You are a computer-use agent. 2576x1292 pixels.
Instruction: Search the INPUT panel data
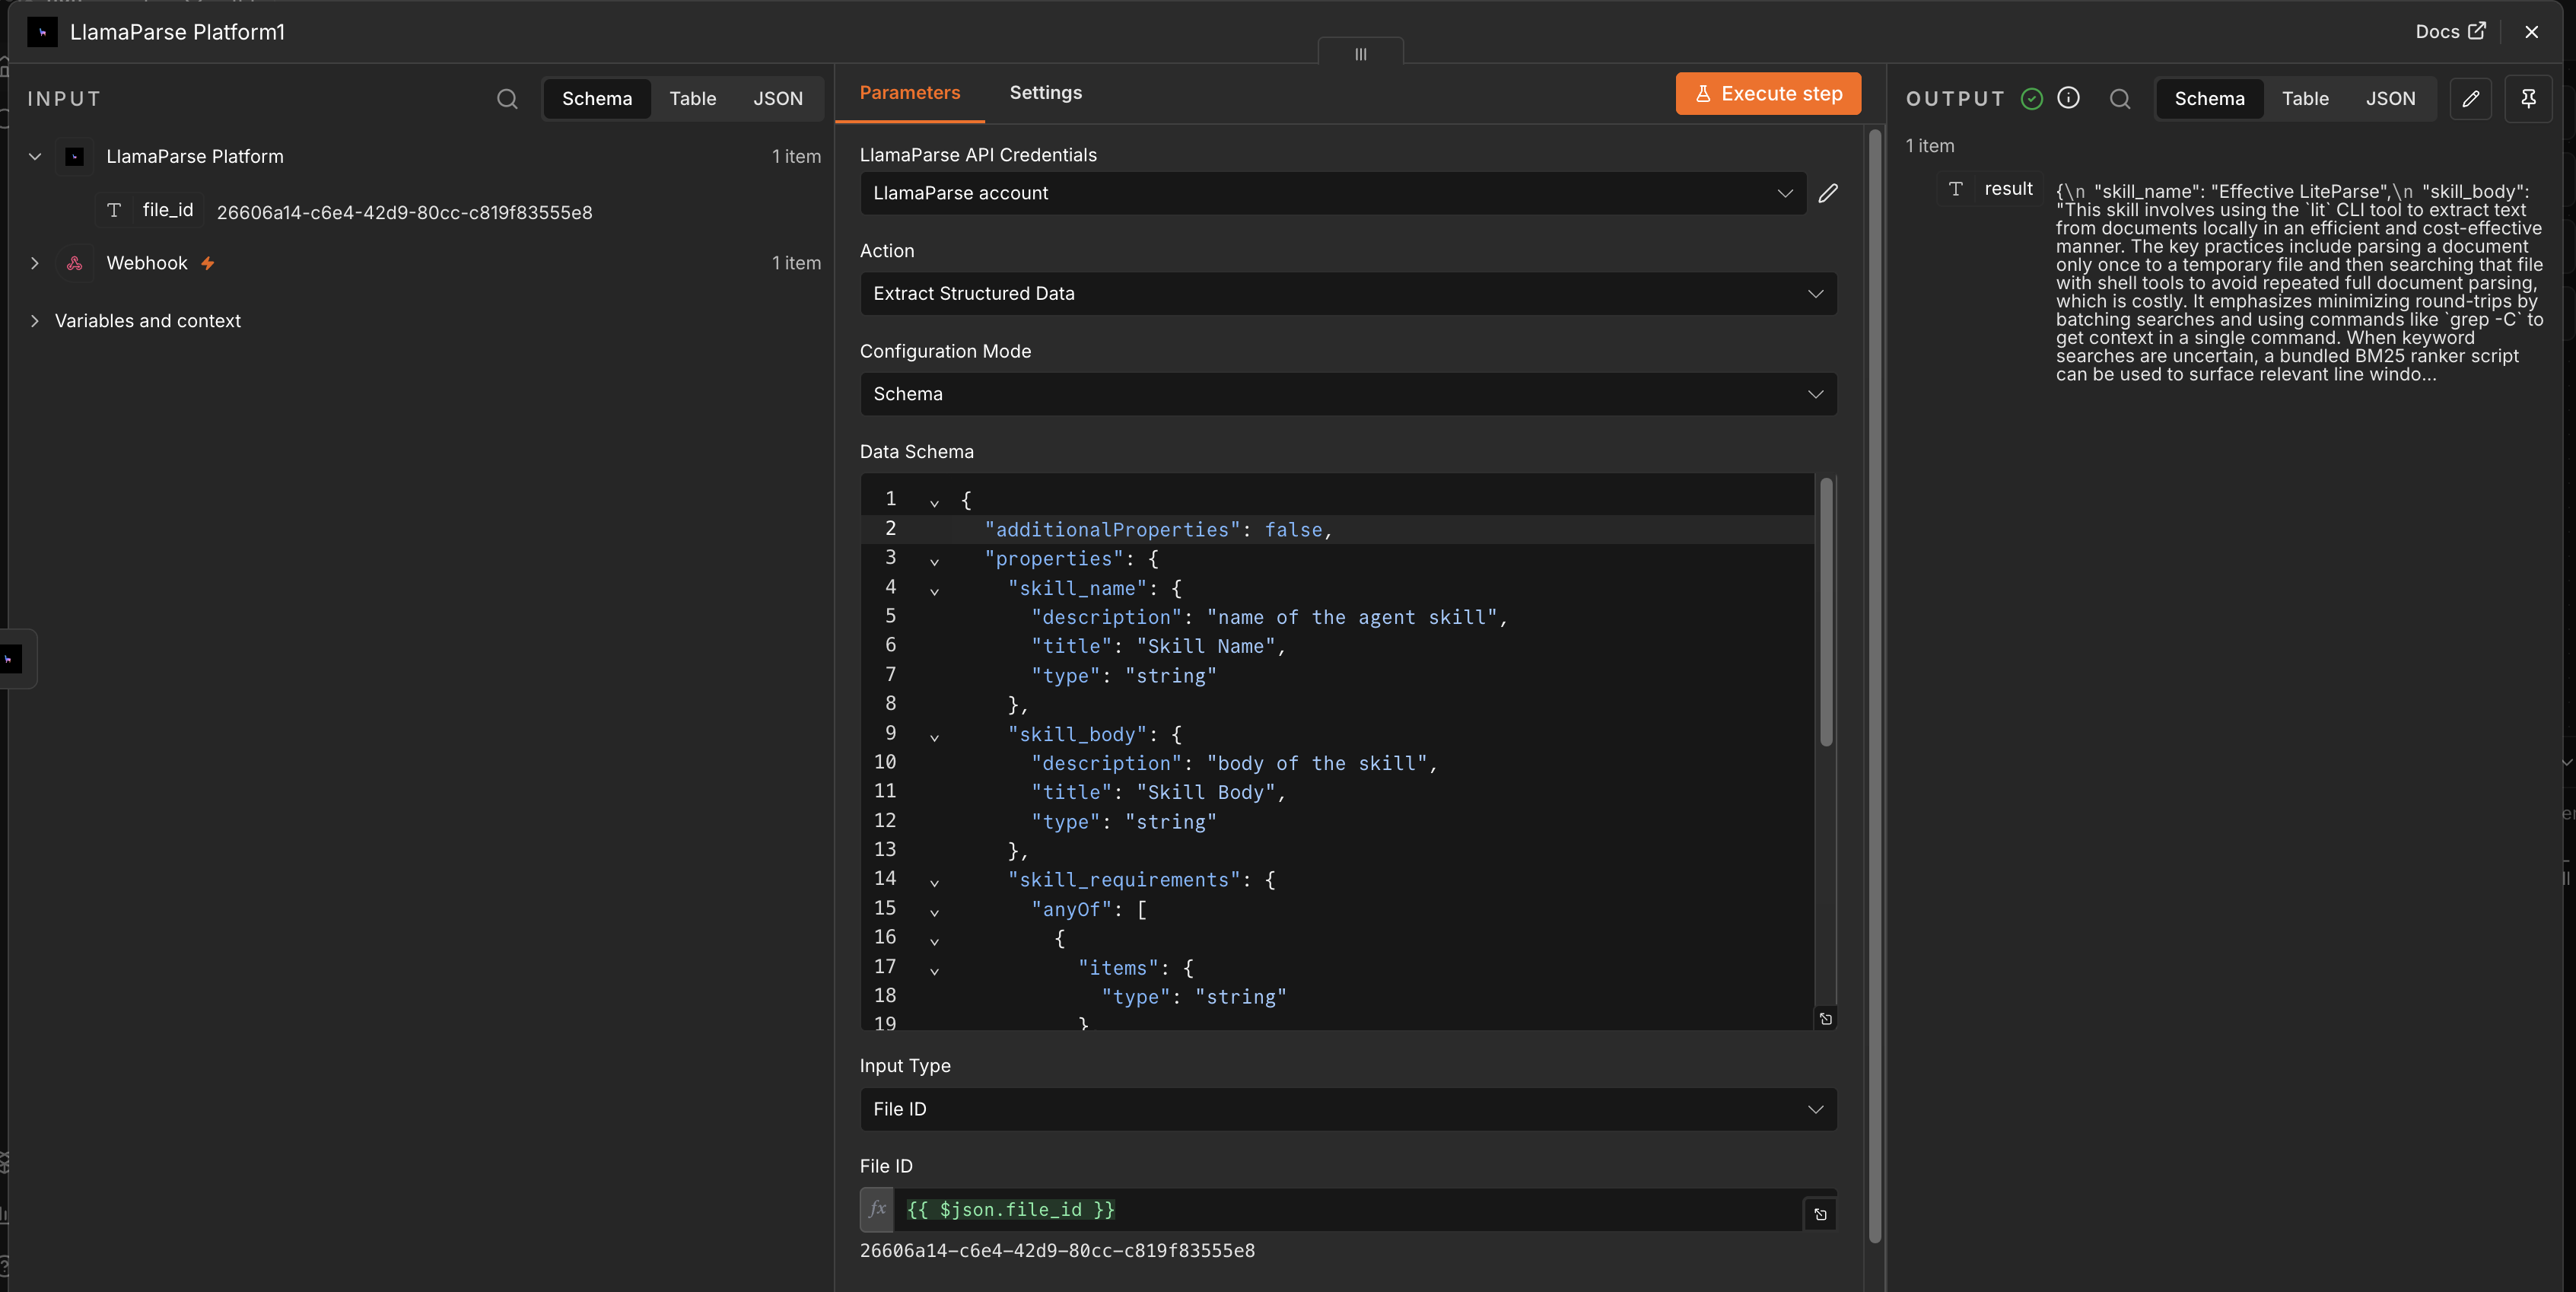507,98
